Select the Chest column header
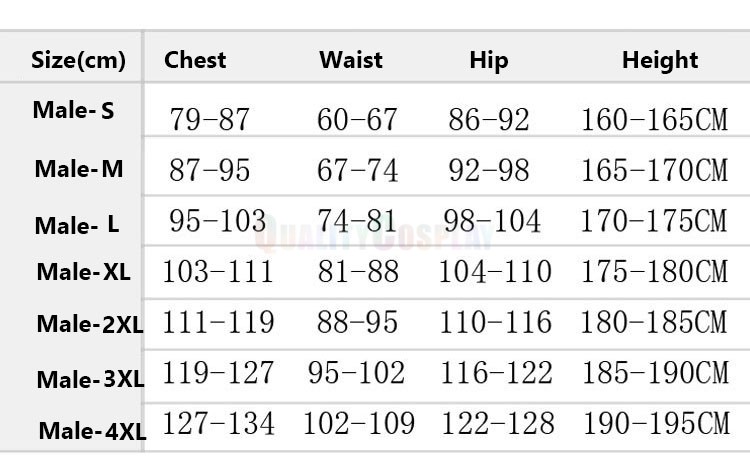The width and height of the screenshot is (750, 468). coord(195,60)
